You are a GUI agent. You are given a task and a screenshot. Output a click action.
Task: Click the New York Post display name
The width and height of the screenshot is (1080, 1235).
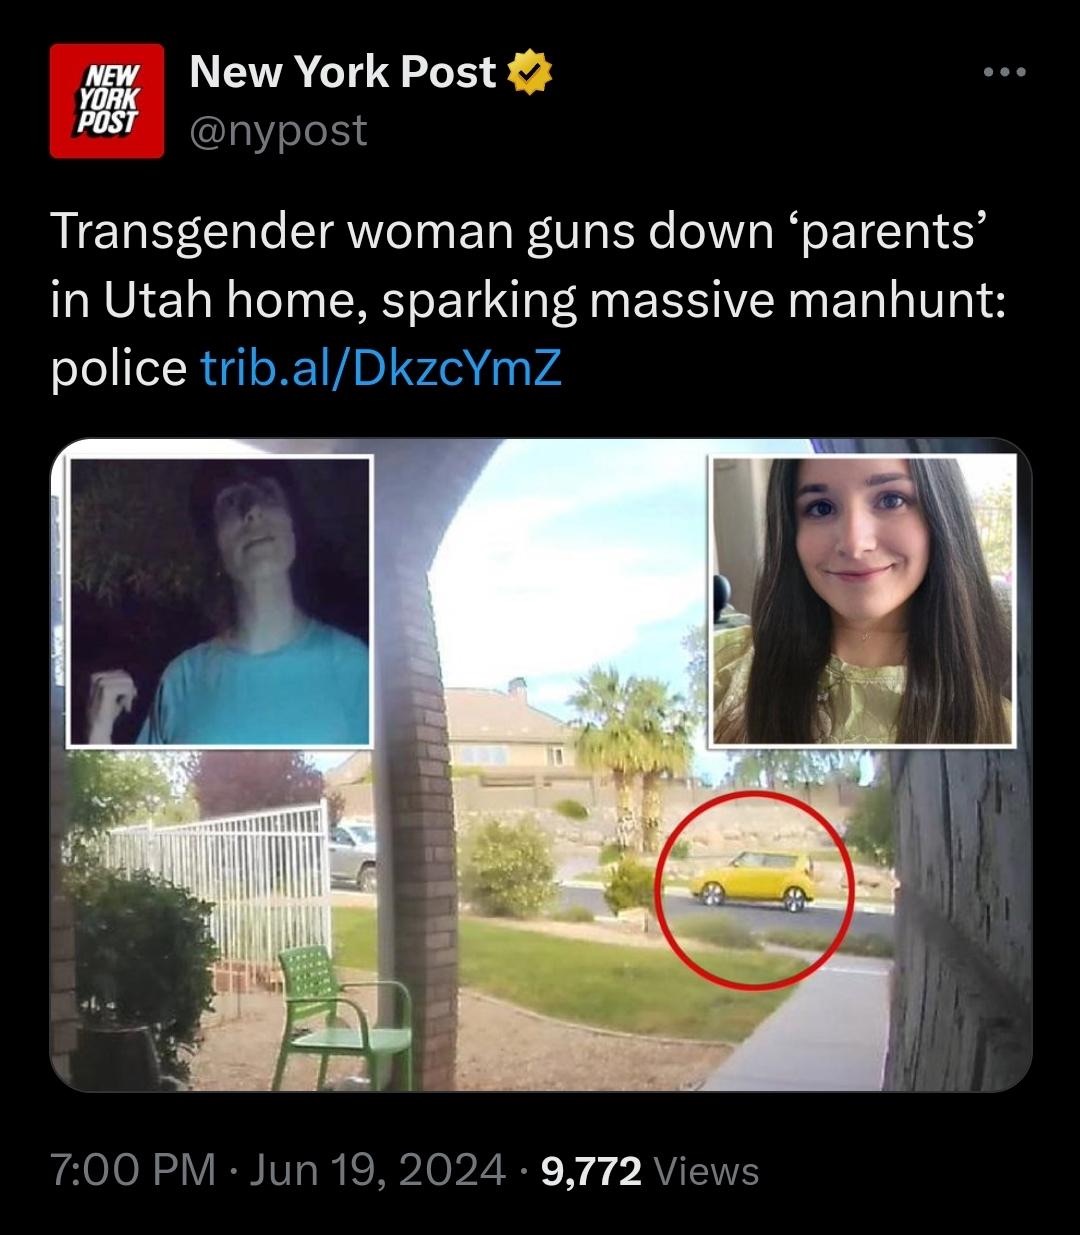343,72
